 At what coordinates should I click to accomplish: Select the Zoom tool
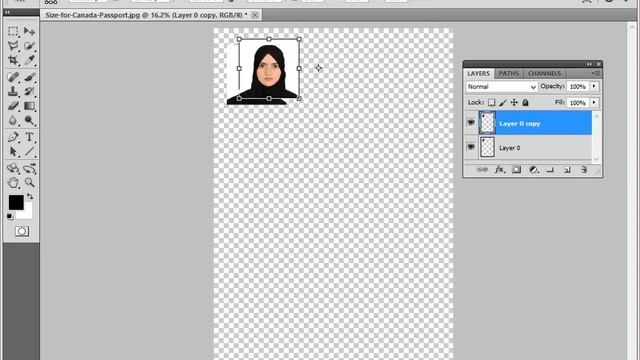pos(29,182)
